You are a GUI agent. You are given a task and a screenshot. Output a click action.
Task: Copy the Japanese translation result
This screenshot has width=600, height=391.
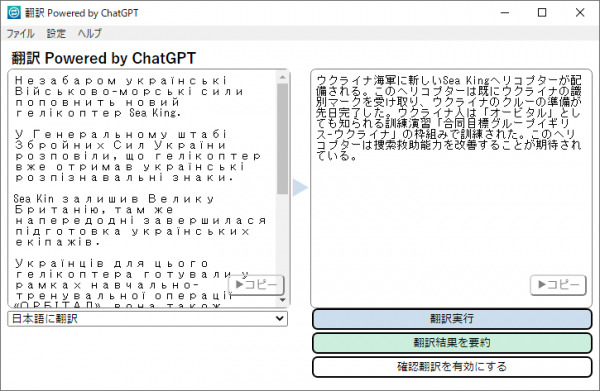(x=558, y=285)
